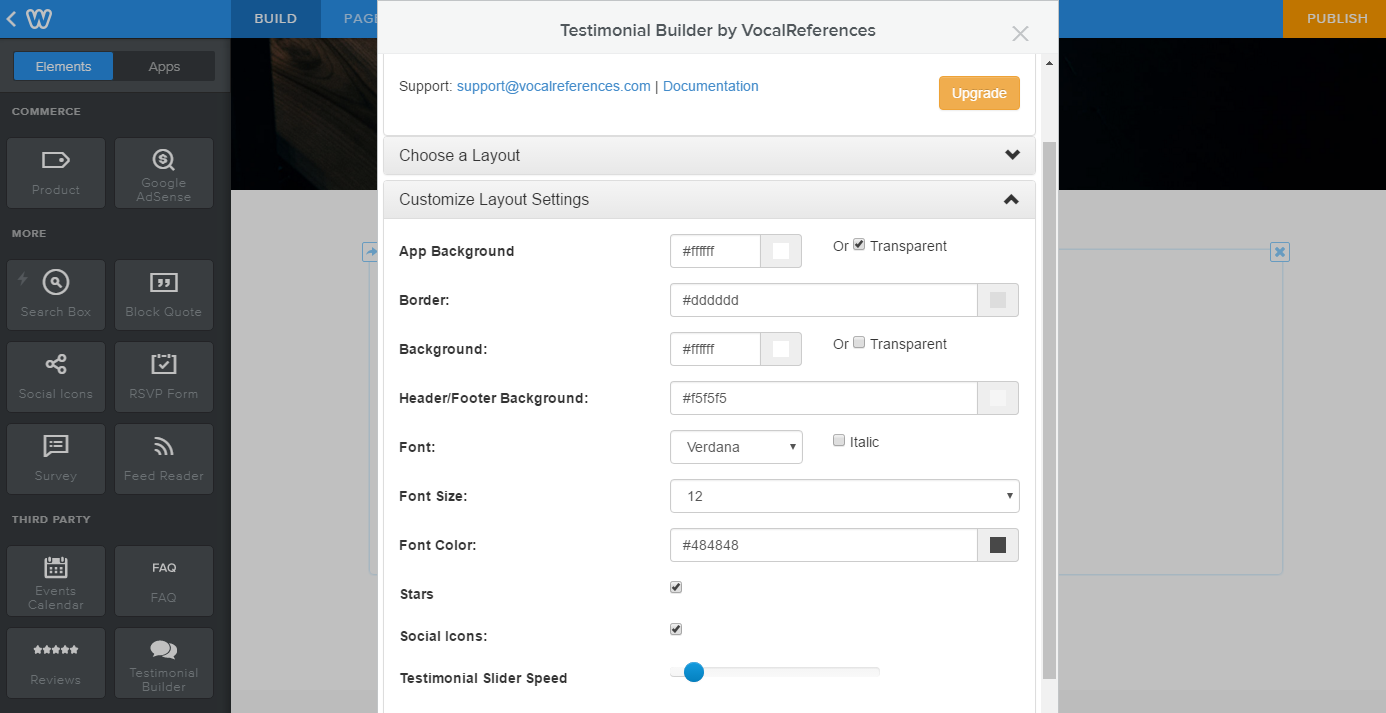The width and height of the screenshot is (1386, 713).
Task: Add the Google AdSense element
Action: point(164,173)
